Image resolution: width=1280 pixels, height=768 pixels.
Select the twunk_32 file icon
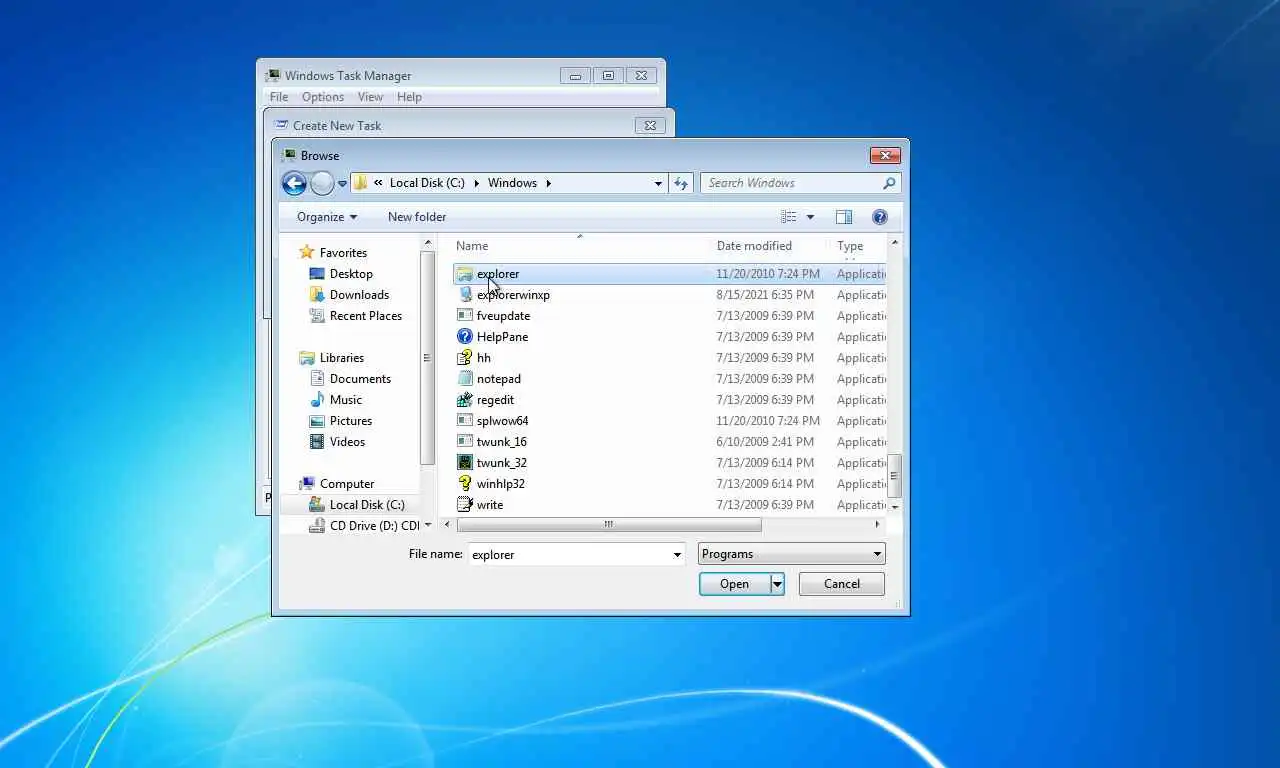tap(465, 463)
